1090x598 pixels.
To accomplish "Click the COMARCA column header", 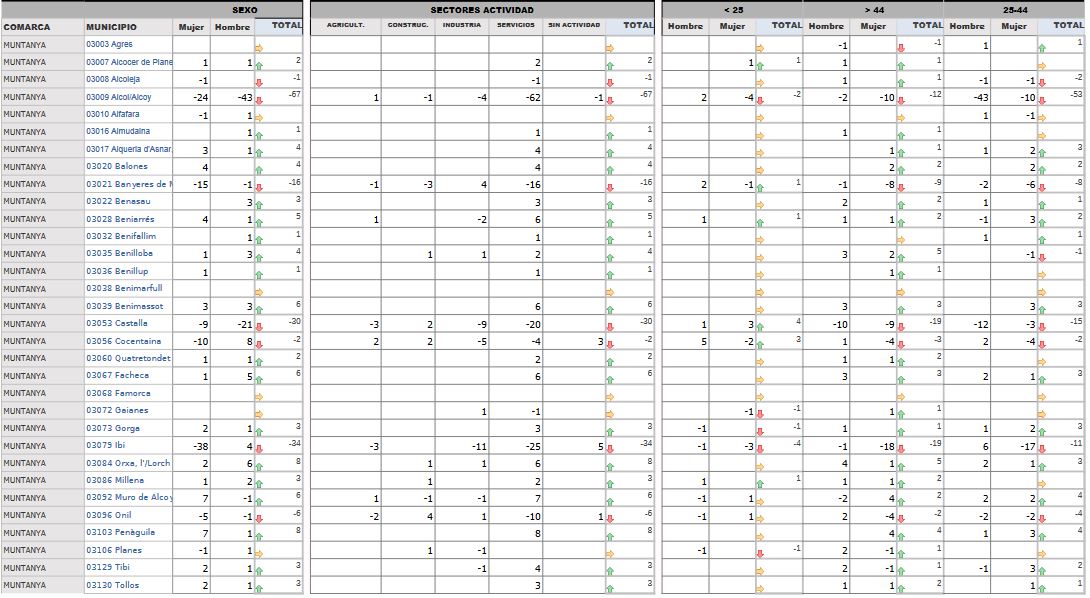I will point(27,26).
